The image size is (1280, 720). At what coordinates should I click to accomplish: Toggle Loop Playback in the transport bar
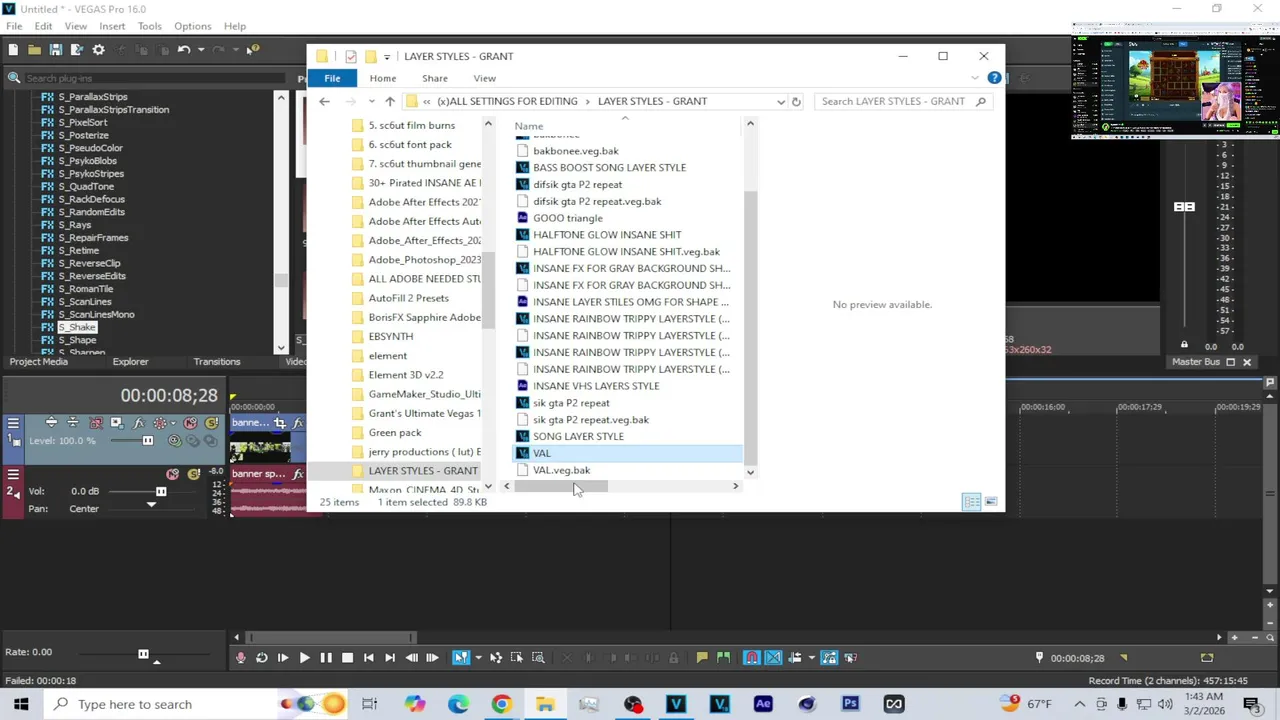coord(261,657)
